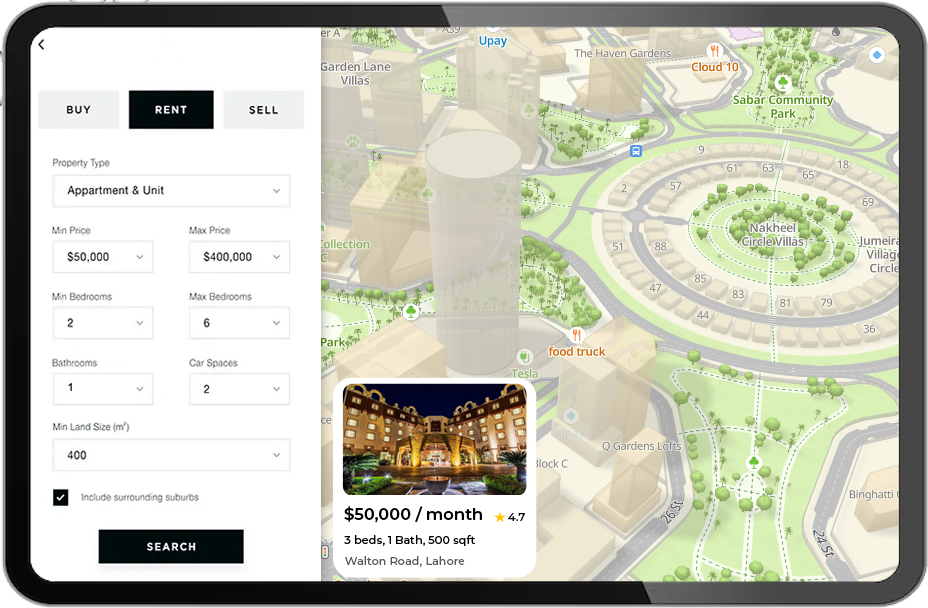Screen dimensions: 928x608
Task: Open the hotel property listing photo
Action: (434, 439)
